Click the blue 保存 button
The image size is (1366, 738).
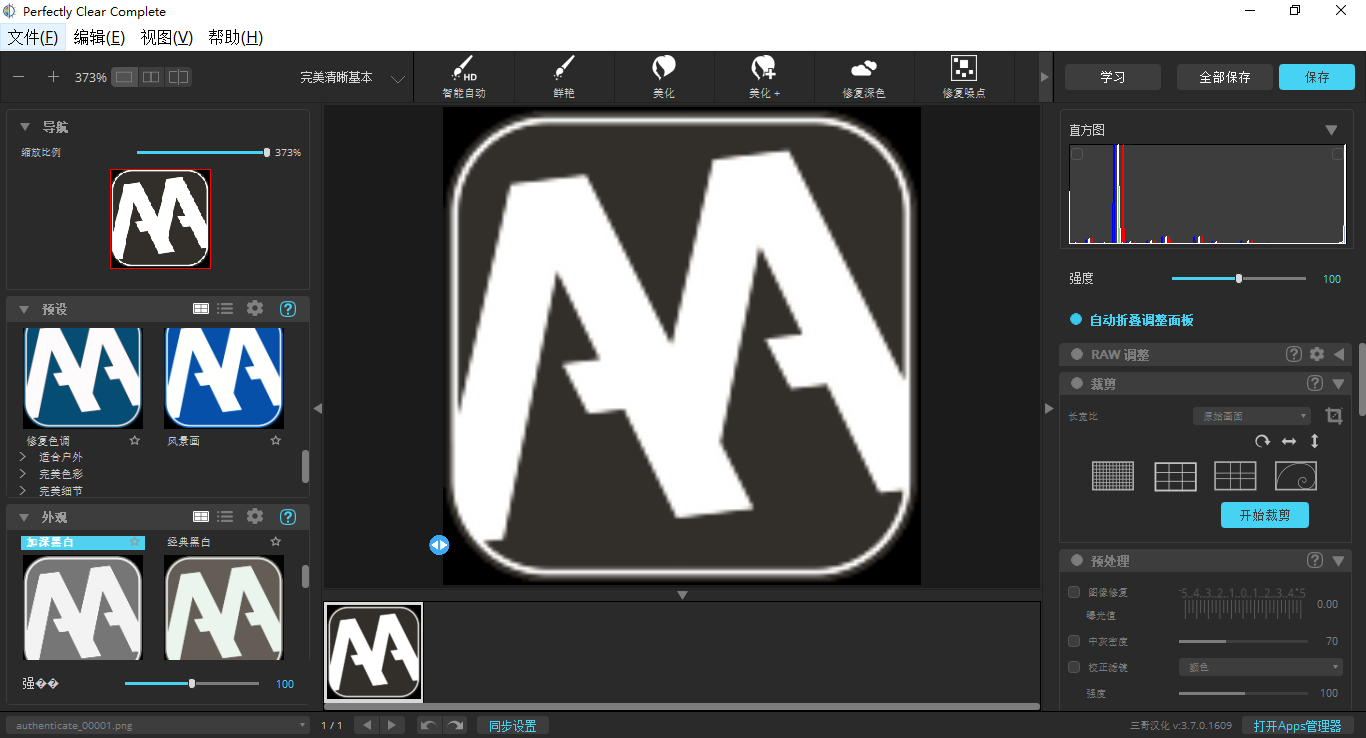pos(1317,77)
